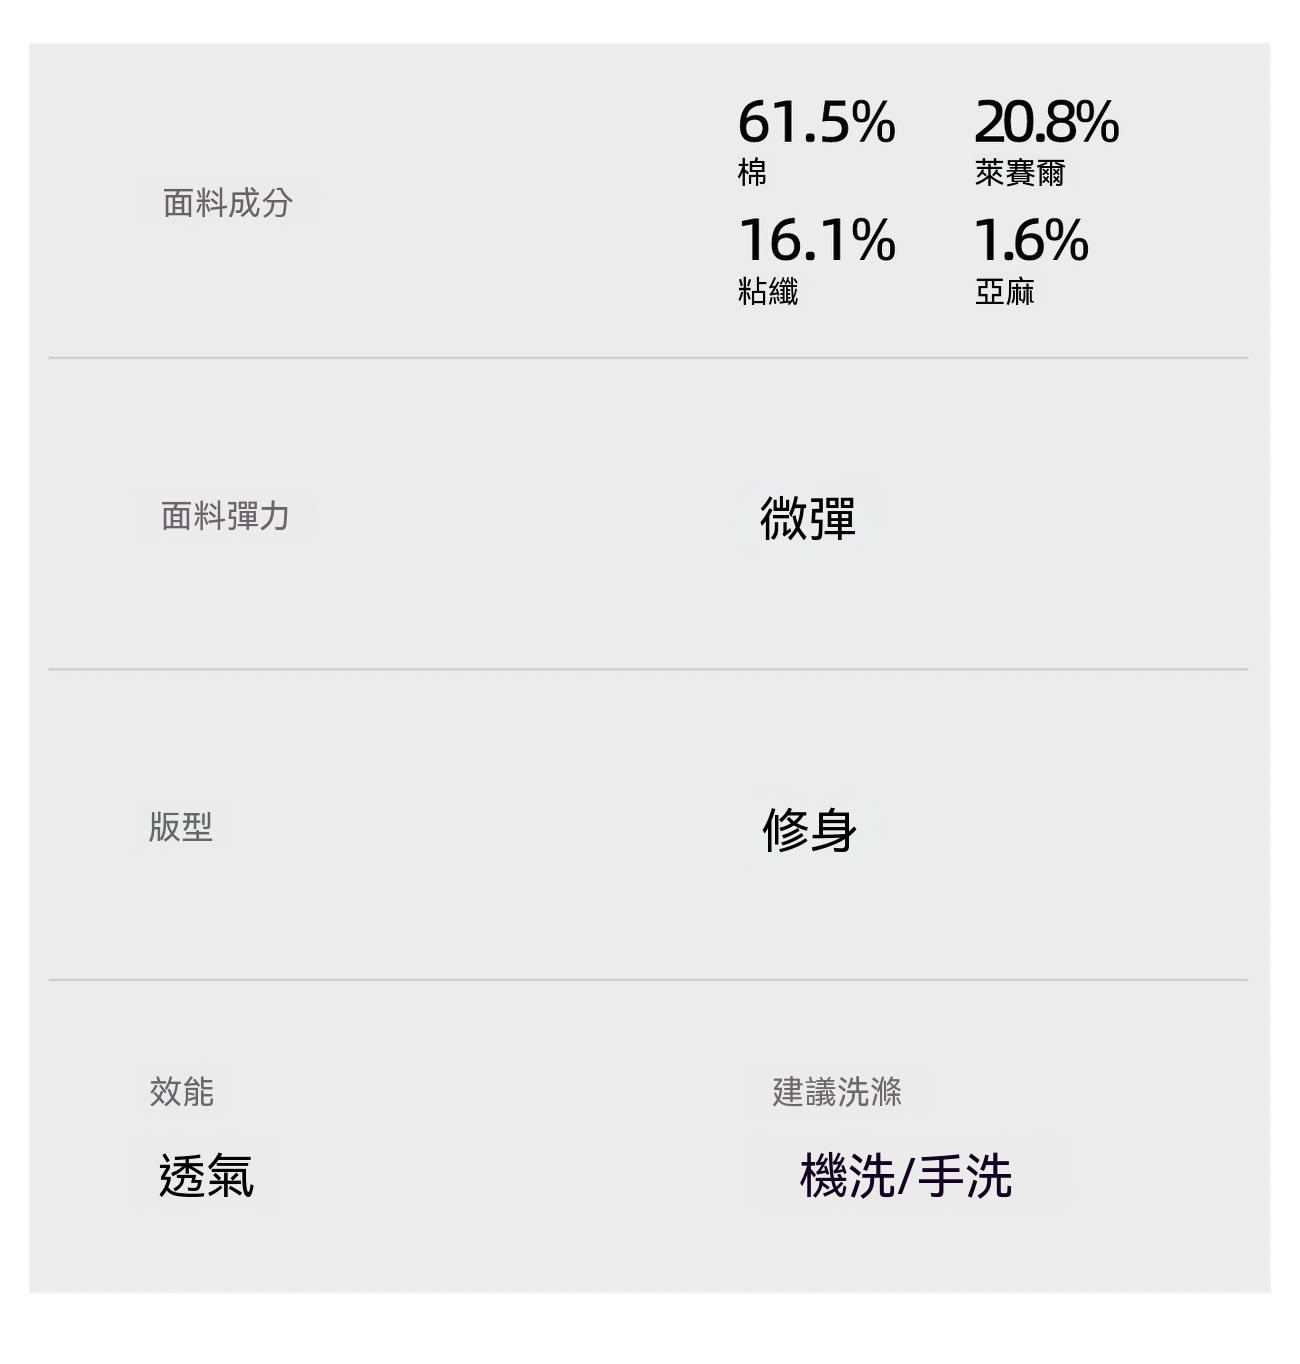
Task: Select the 機洗/手洗 washing value
Action: [906, 1175]
